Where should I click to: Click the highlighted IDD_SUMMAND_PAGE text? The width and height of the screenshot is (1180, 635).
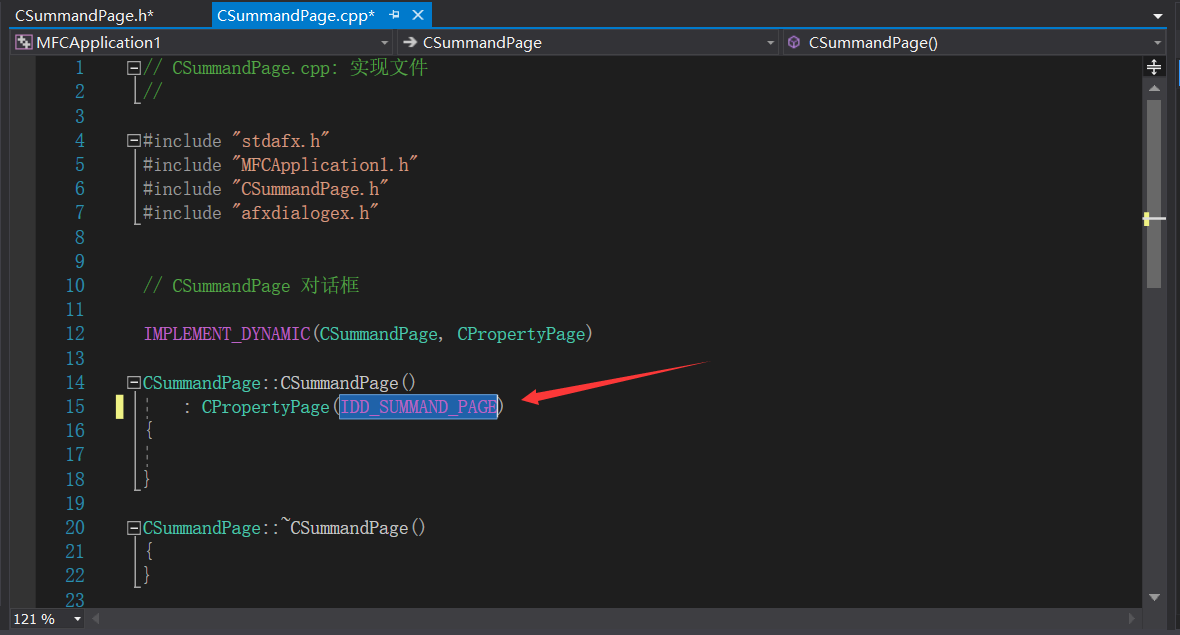pyautogui.click(x=418, y=406)
